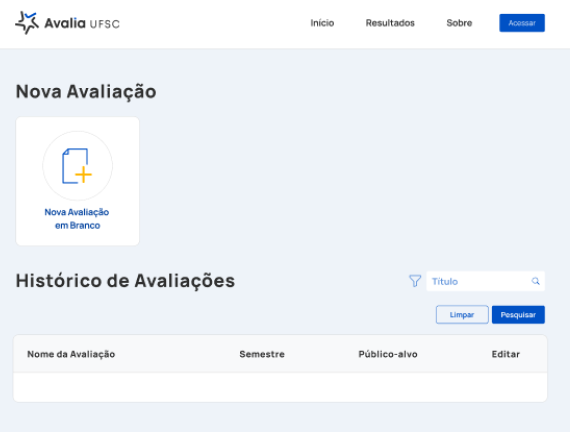Open the Sobre menu item
570x432 pixels.
click(459, 23)
